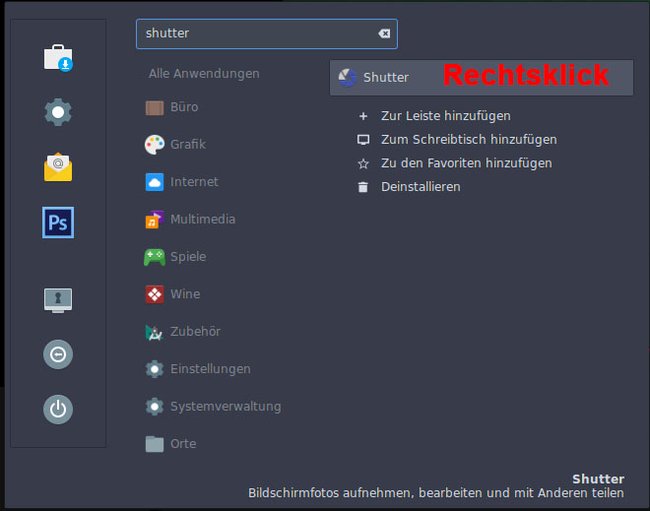Open the Software Manager favorite icon

[58, 58]
